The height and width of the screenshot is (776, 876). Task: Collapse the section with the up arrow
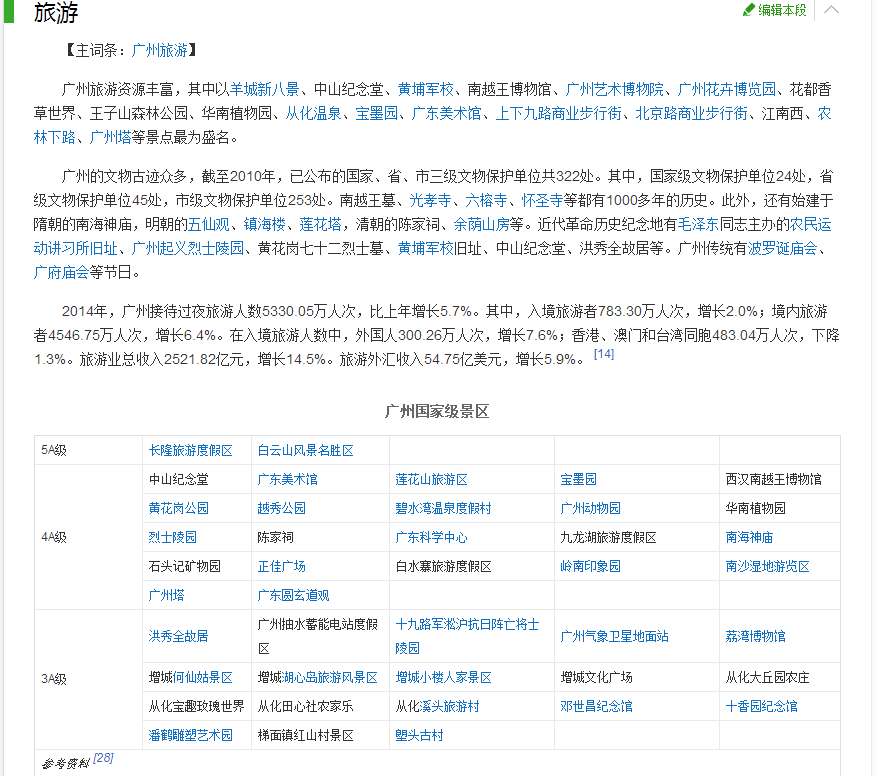click(x=831, y=9)
